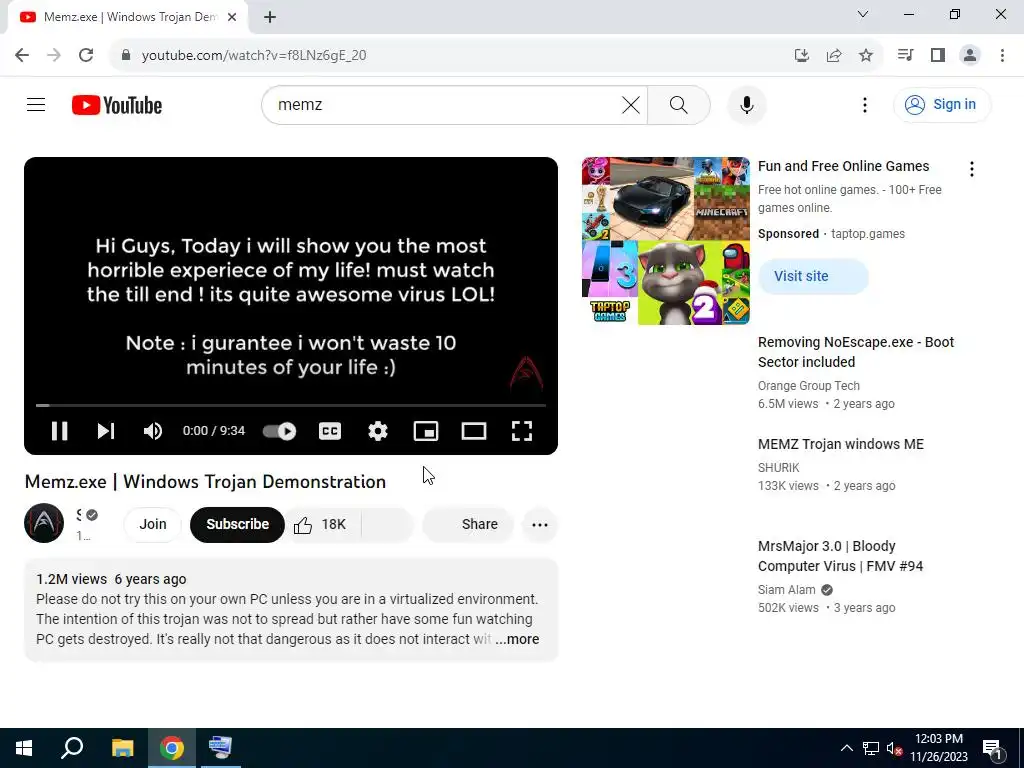Go to YouTube home via logo
The width and height of the screenshot is (1024, 768).
[x=117, y=105]
